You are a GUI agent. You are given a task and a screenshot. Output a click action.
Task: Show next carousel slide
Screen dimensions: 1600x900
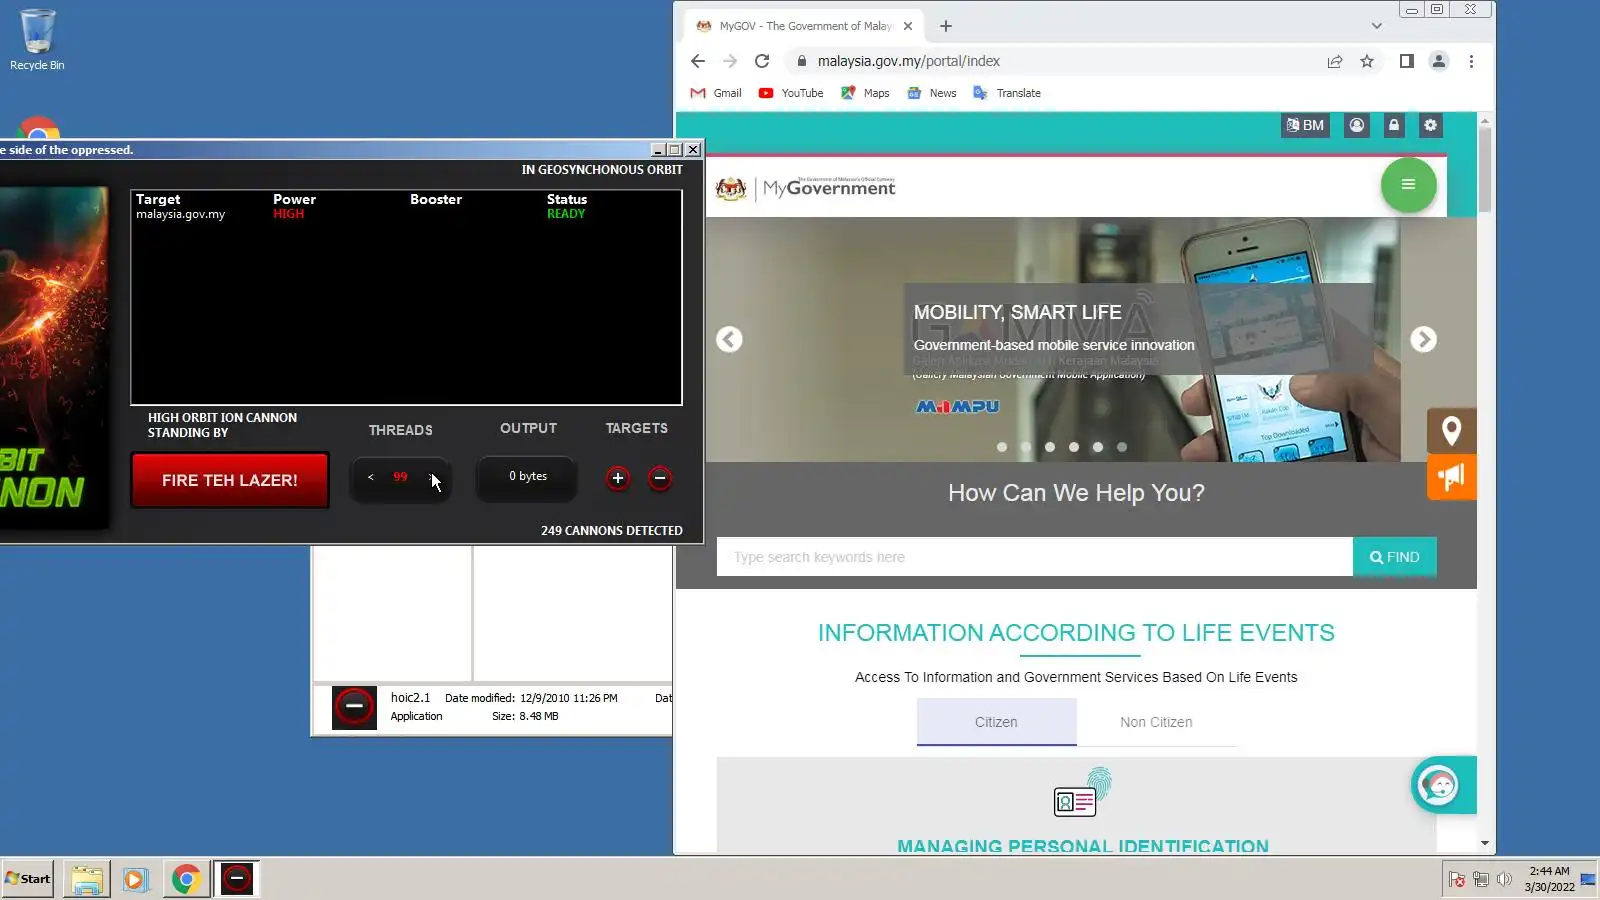click(x=1423, y=340)
